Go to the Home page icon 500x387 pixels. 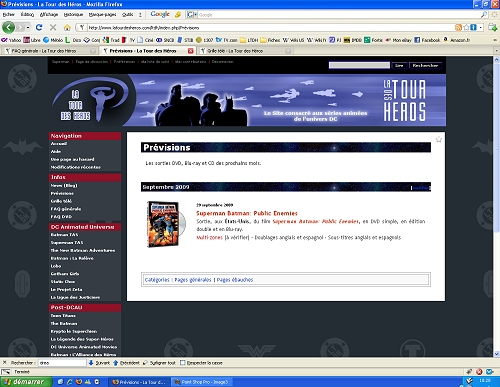(x=67, y=27)
